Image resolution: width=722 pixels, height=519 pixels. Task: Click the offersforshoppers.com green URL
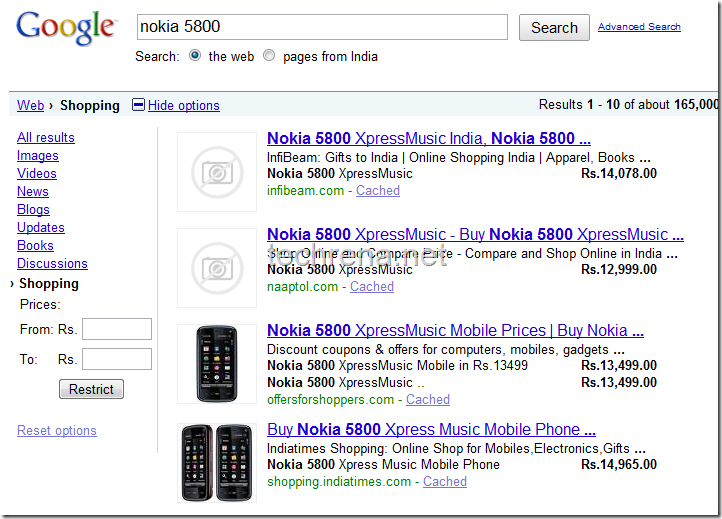click(331, 400)
